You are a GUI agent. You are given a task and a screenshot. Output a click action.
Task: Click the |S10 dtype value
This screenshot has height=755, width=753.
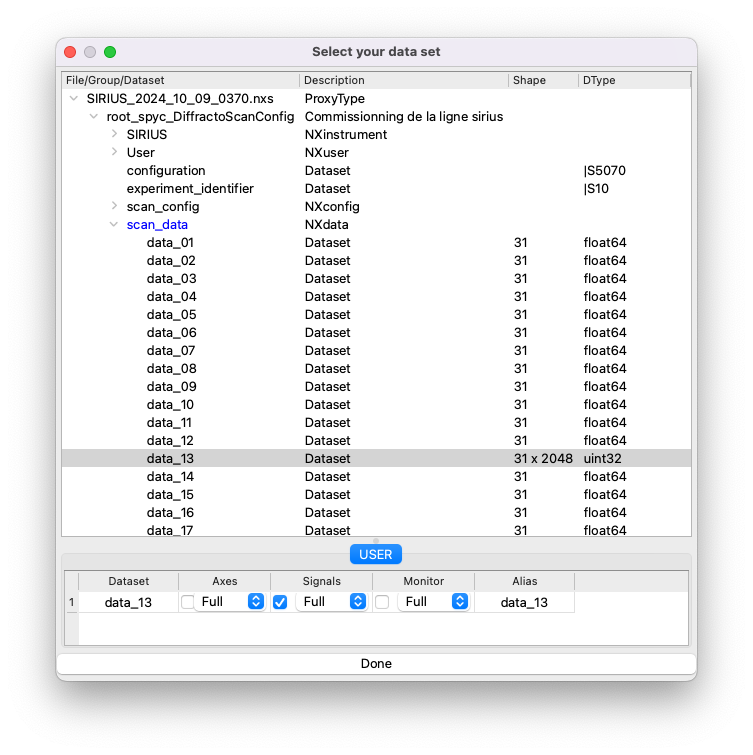pyautogui.click(x=596, y=189)
